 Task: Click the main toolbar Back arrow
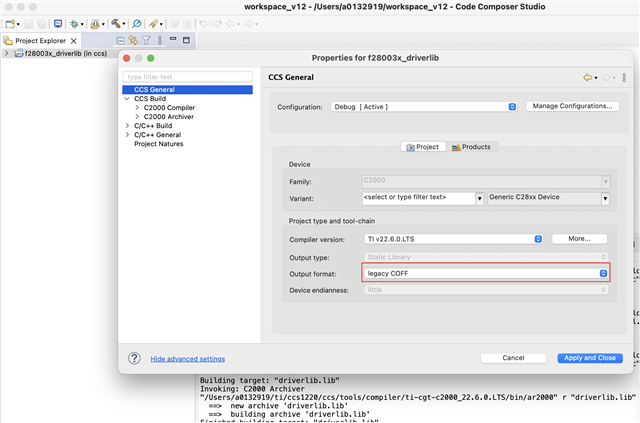click(231, 24)
